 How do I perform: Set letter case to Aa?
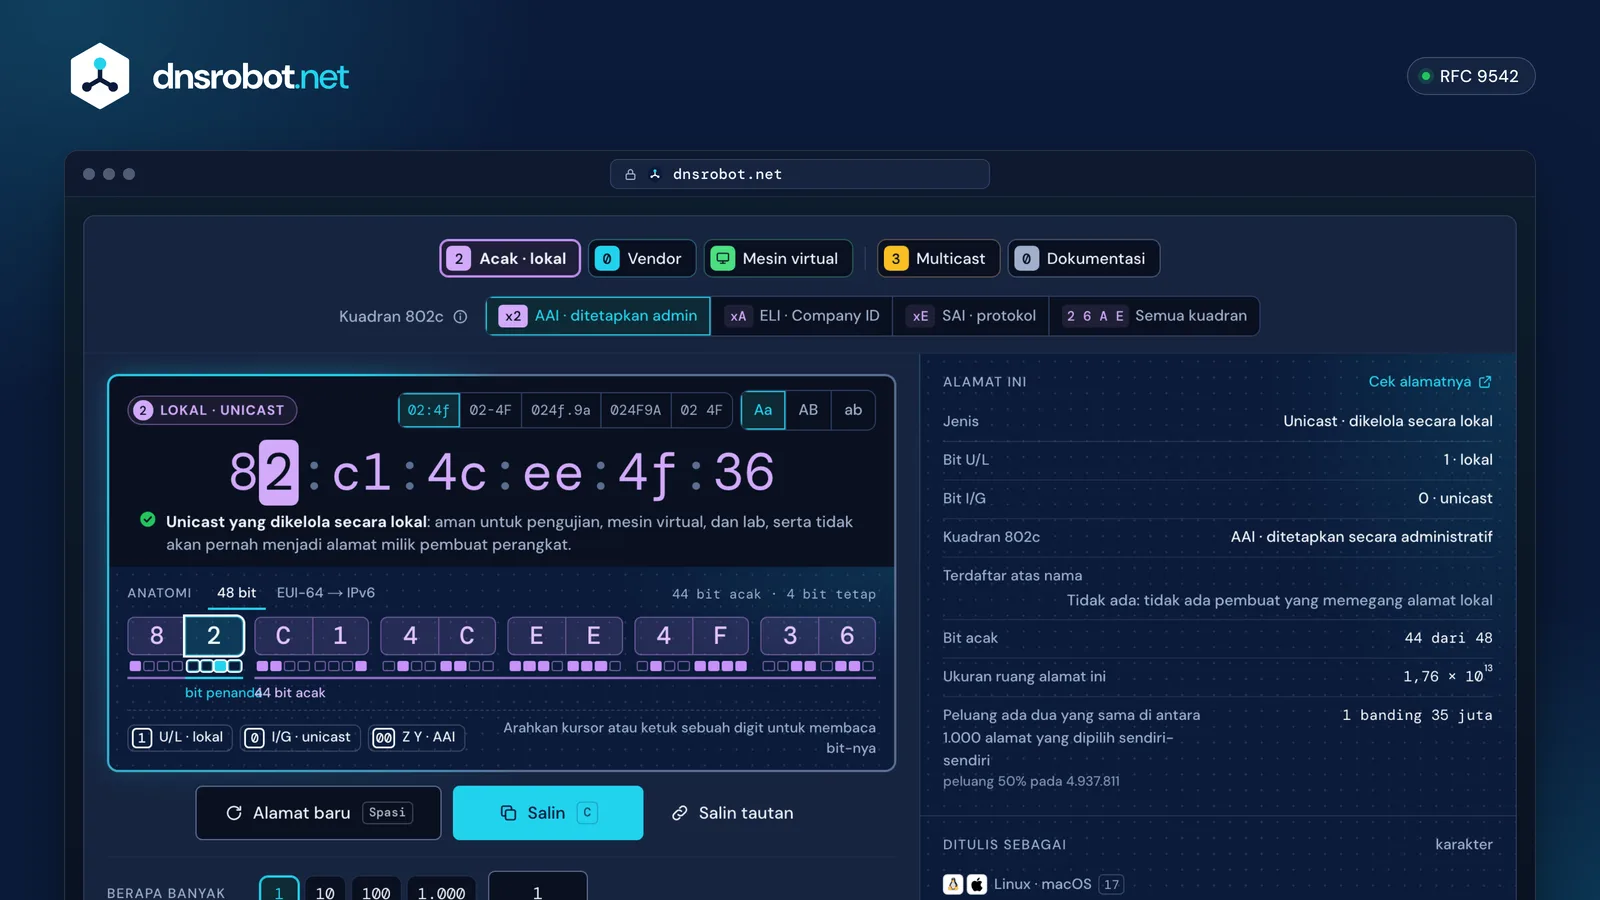(x=763, y=410)
